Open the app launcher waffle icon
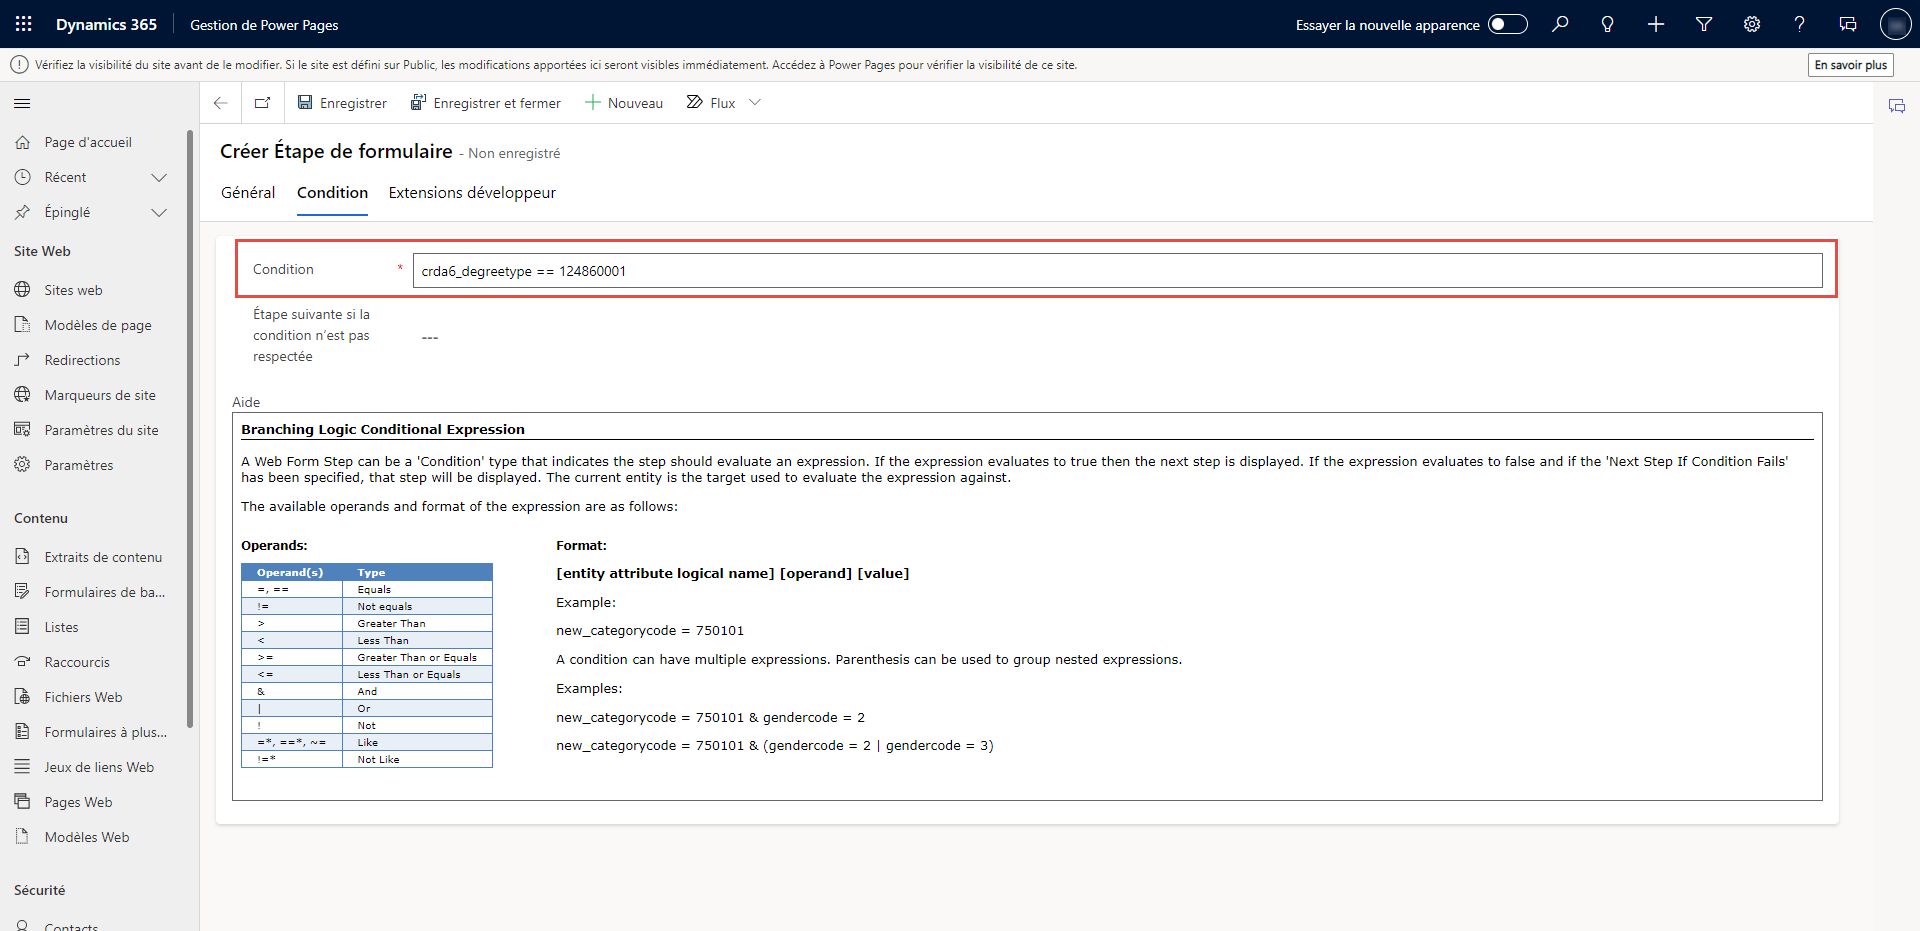Image resolution: width=1920 pixels, height=931 pixels. point(24,24)
